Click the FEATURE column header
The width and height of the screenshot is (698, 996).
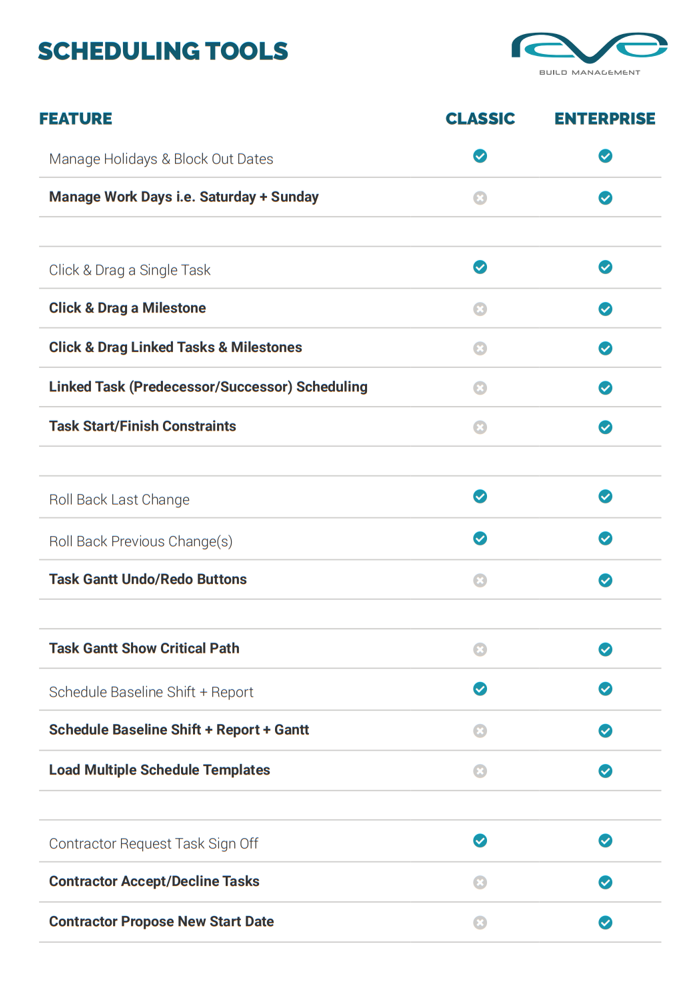76,119
